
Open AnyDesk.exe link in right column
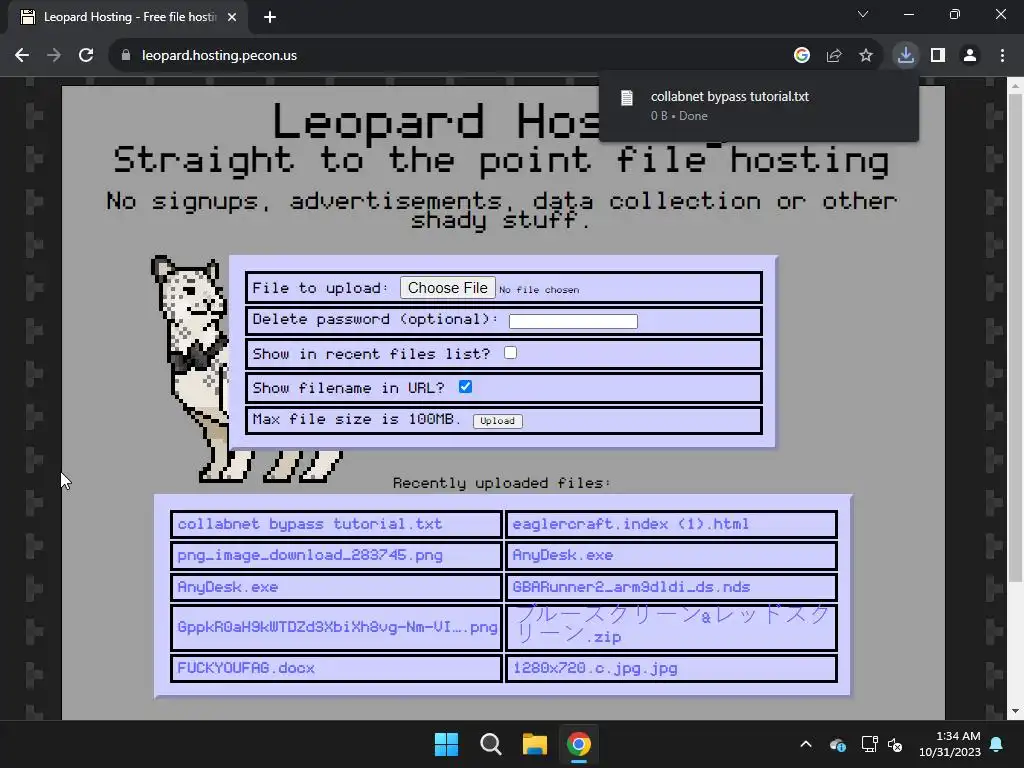562,555
